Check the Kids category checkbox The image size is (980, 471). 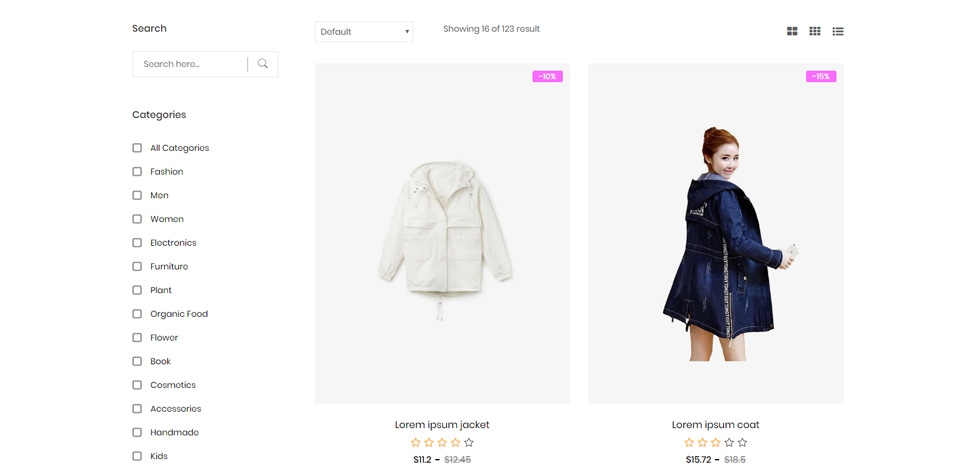pyautogui.click(x=137, y=457)
